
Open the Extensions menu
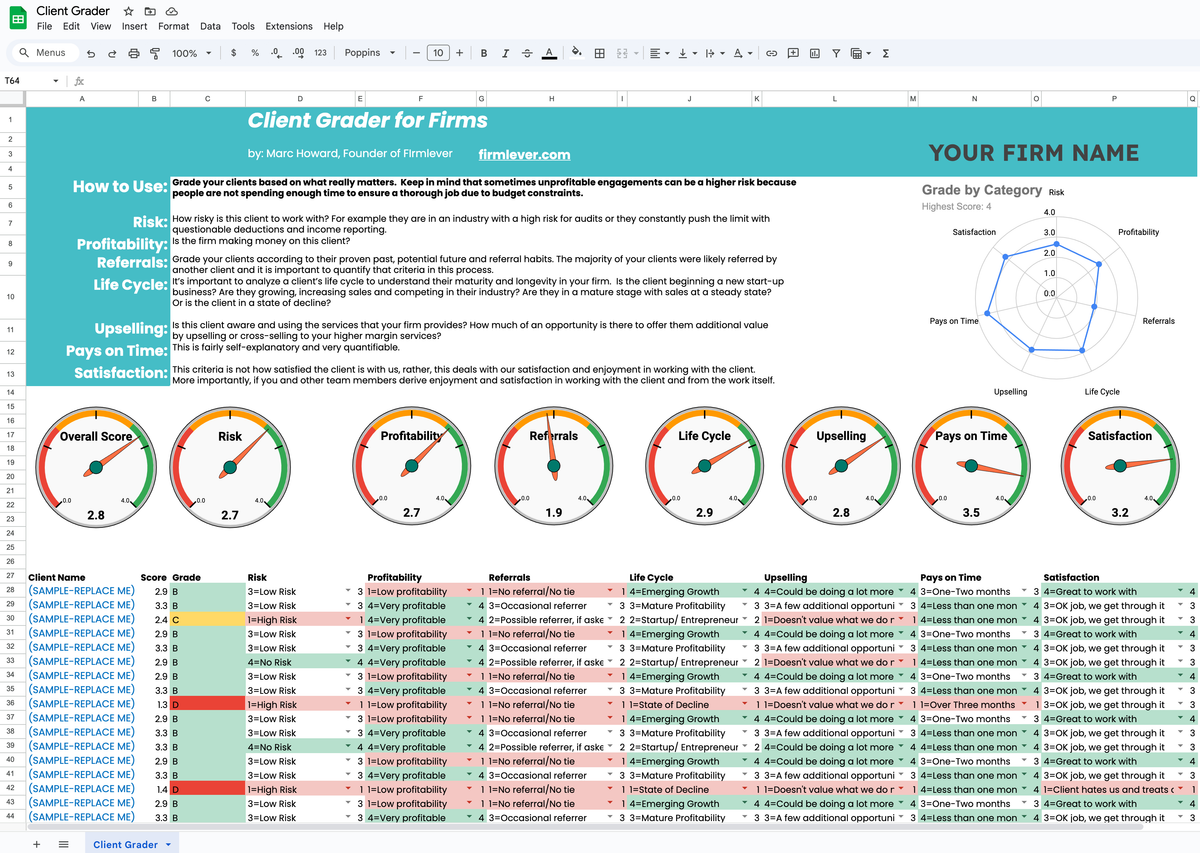[288, 26]
